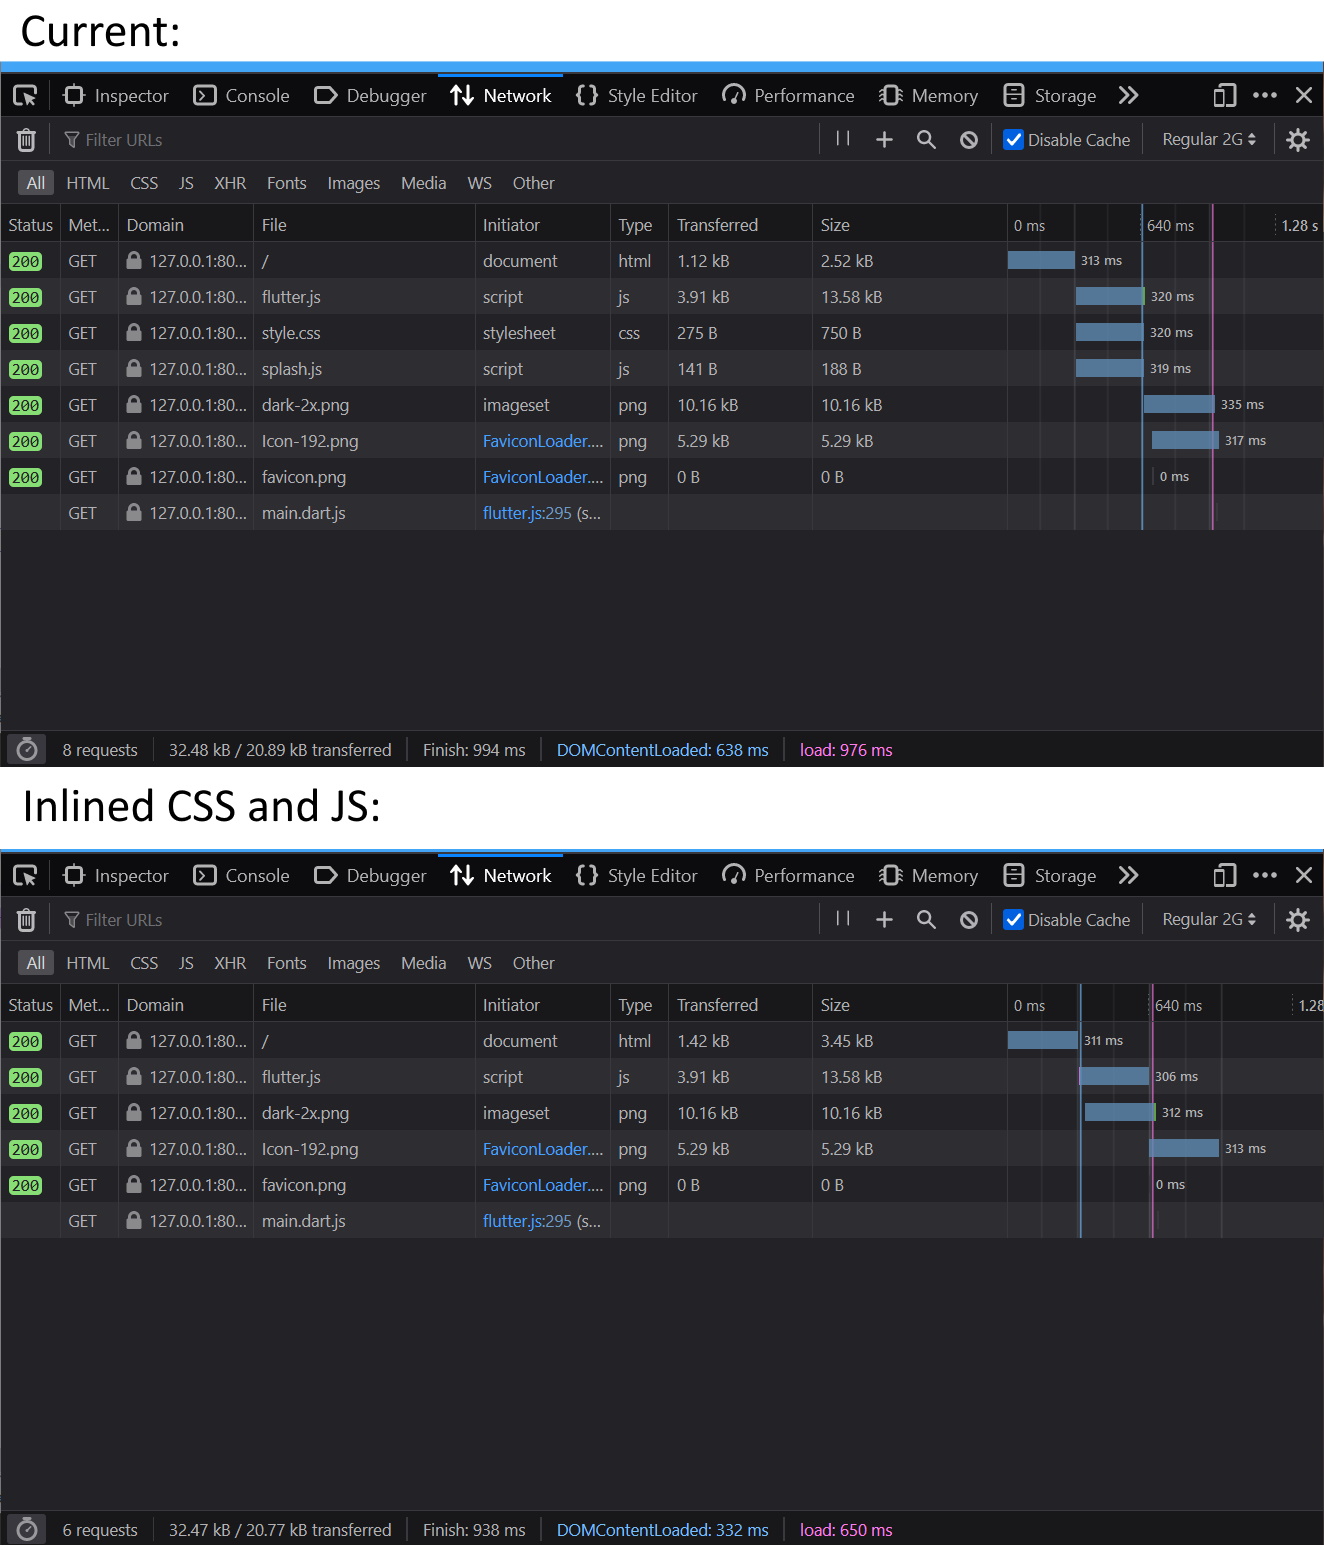The width and height of the screenshot is (1324, 1550).
Task: Open the Console panel
Action: click(241, 95)
